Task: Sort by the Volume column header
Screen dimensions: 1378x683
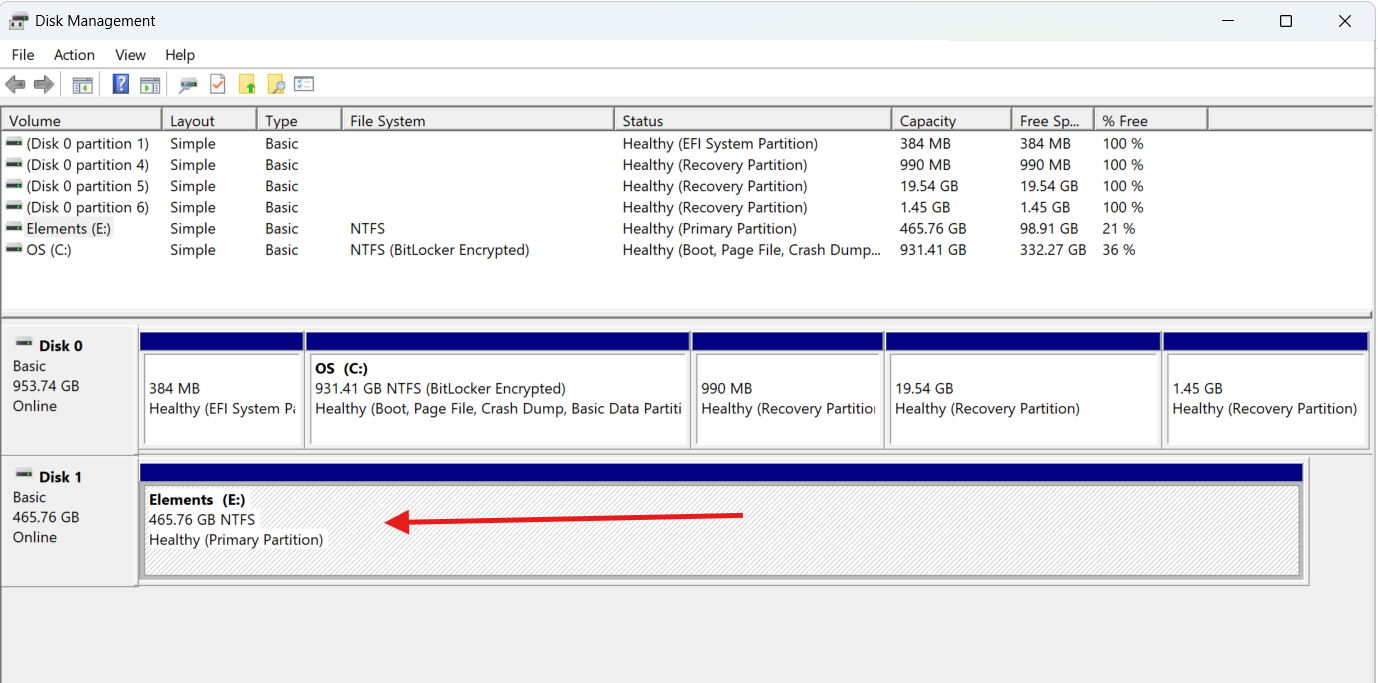Action: (x=82, y=120)
